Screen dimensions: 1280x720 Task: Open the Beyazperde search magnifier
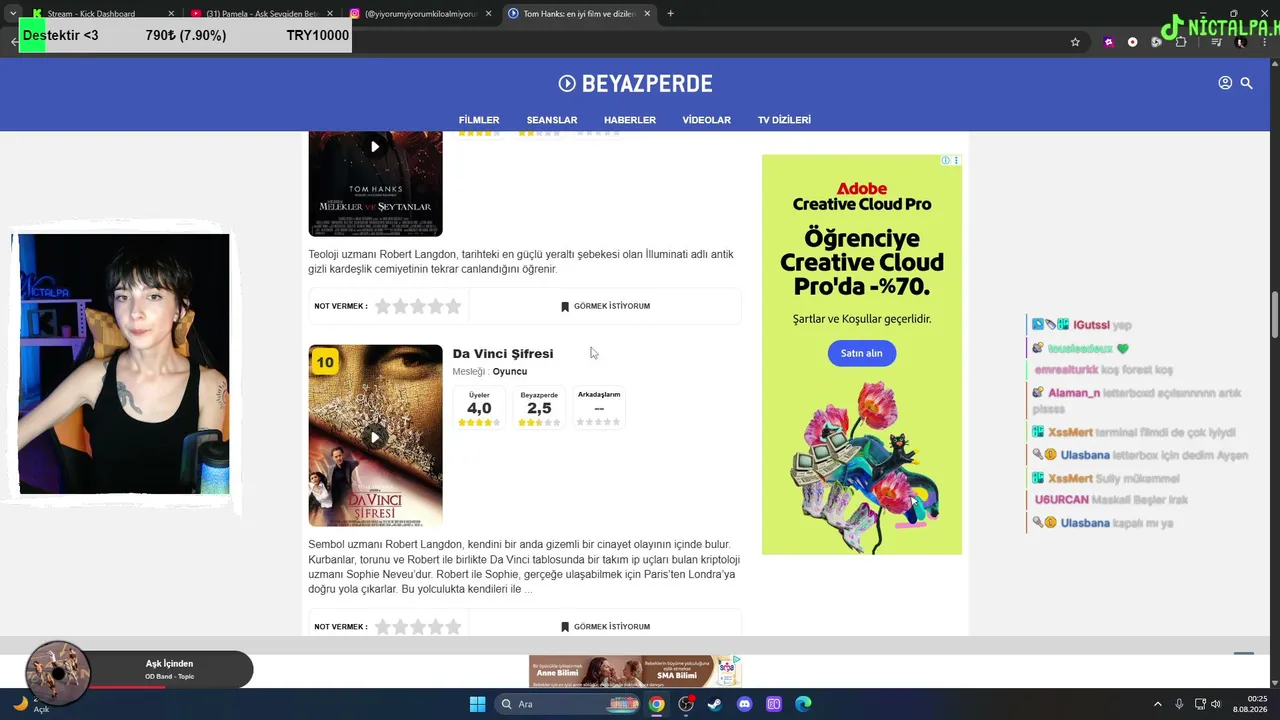(1246, 83)
